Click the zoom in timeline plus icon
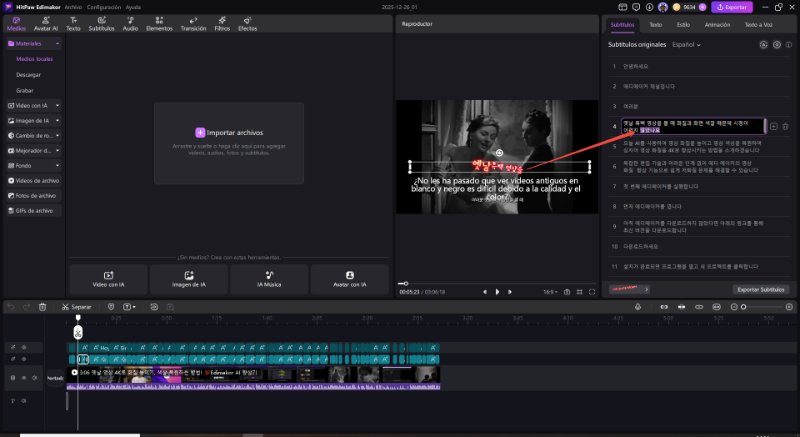This screenshot has width=800, height=437. tap(789, 307)
